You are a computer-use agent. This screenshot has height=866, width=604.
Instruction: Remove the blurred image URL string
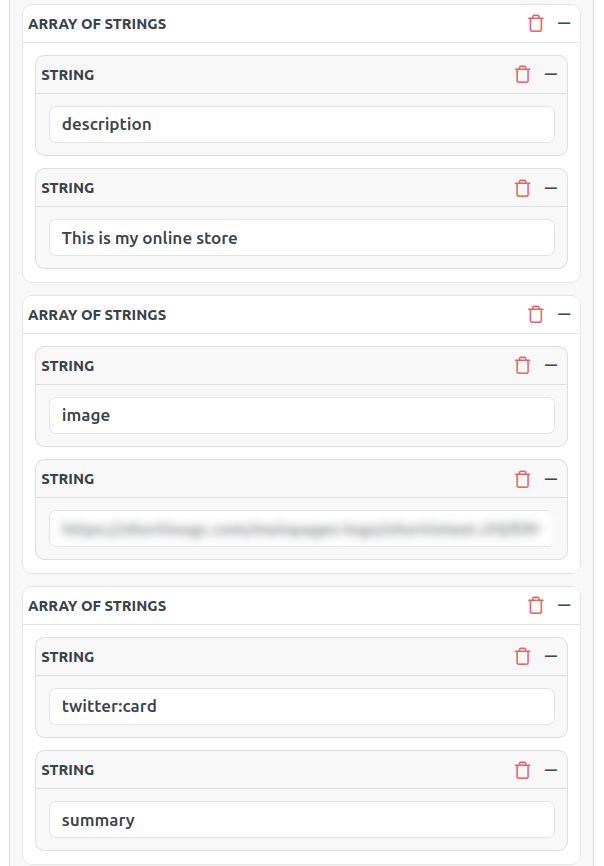click(522, 479)
